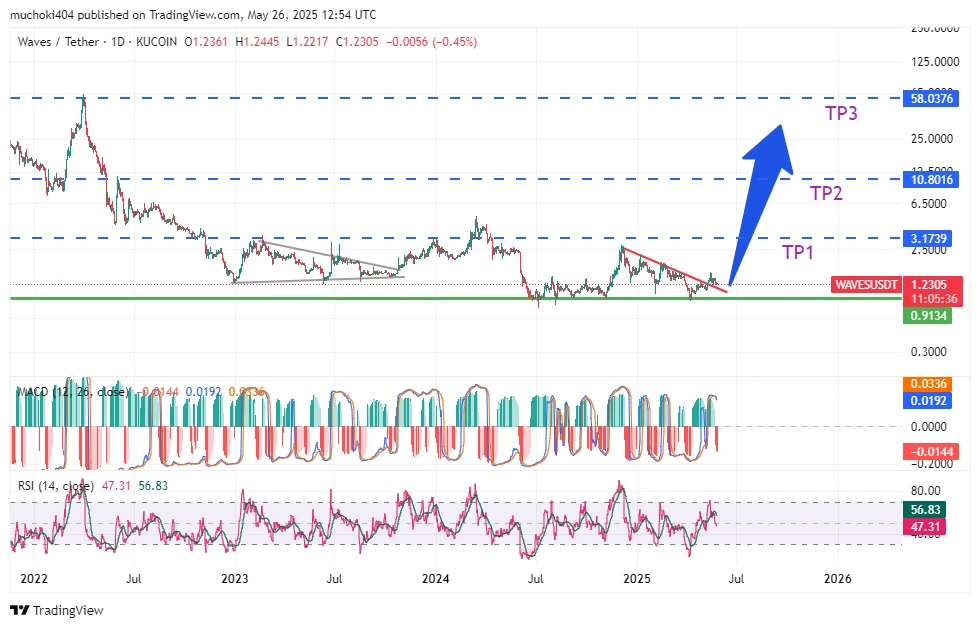Click the 2024 label on the time axis
This screenshot has height=628, width=980.
(x=437, y=578)
